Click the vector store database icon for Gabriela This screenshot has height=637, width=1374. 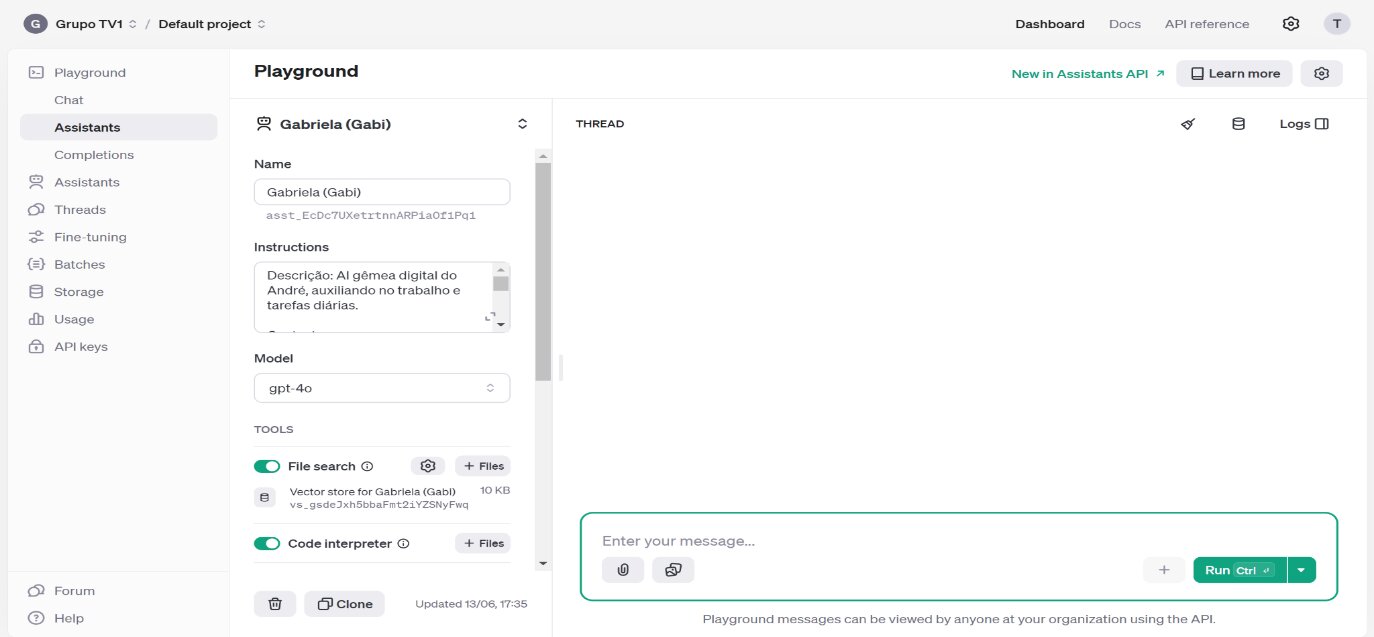coord(265,497)
